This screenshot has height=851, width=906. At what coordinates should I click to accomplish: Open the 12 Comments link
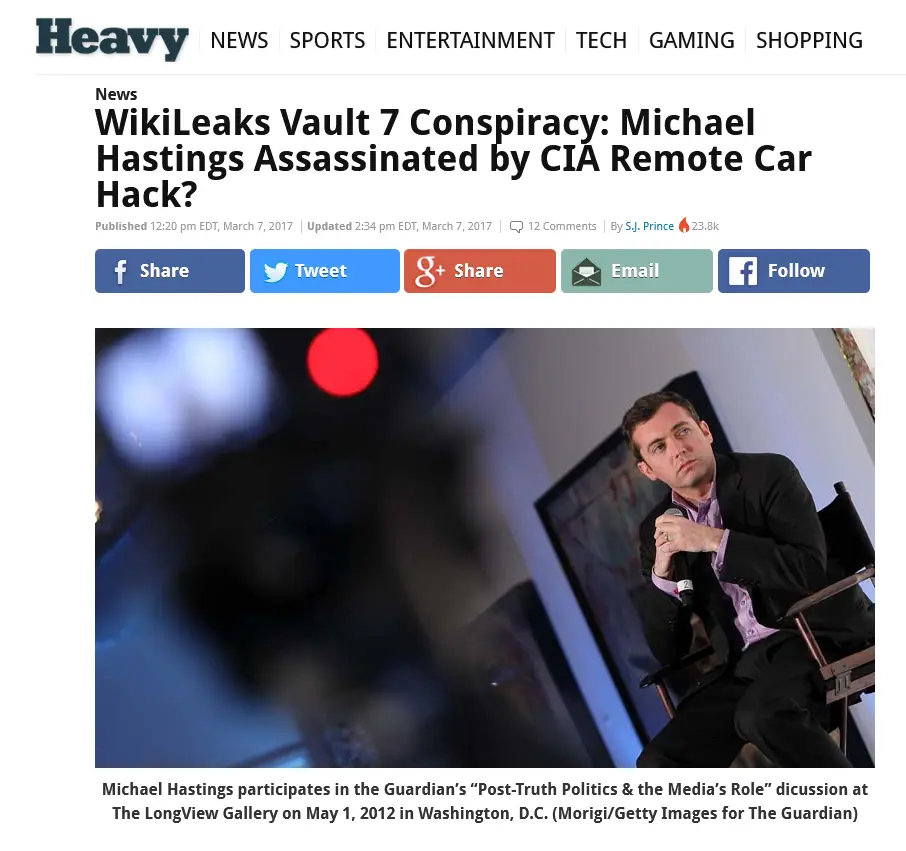click(x=562, y=226)
